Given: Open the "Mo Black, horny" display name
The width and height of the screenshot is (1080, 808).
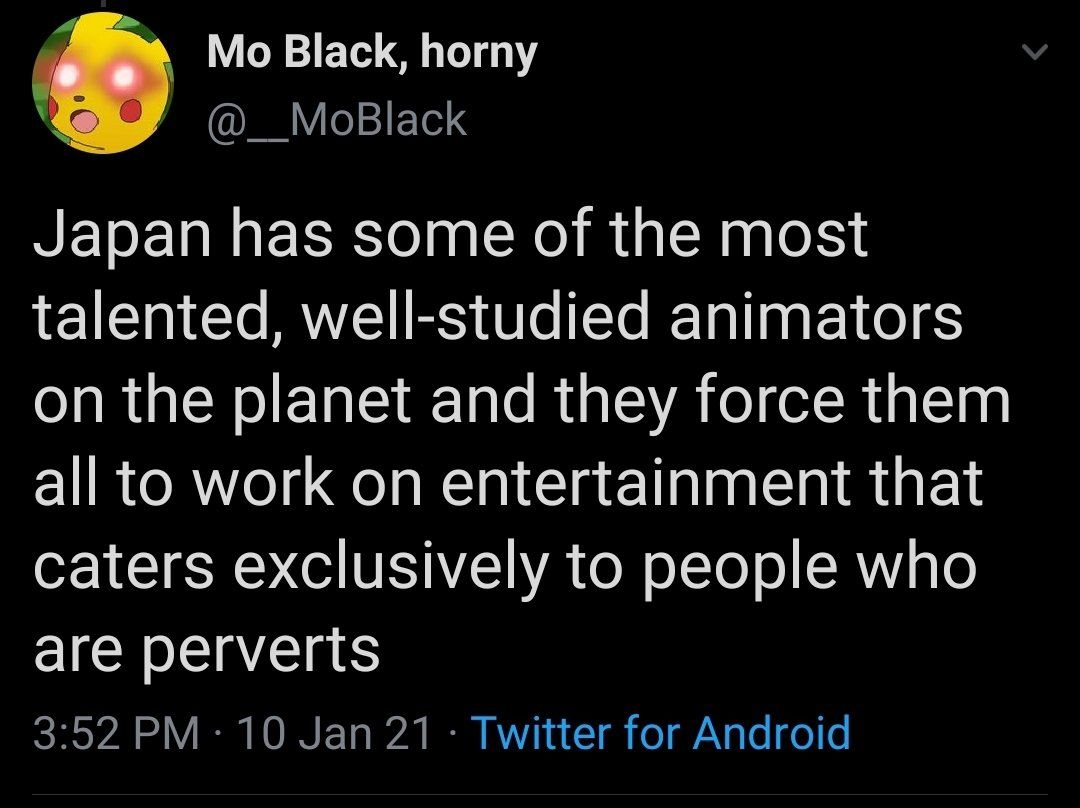Looking at the screenshot, I should point(372,54).
